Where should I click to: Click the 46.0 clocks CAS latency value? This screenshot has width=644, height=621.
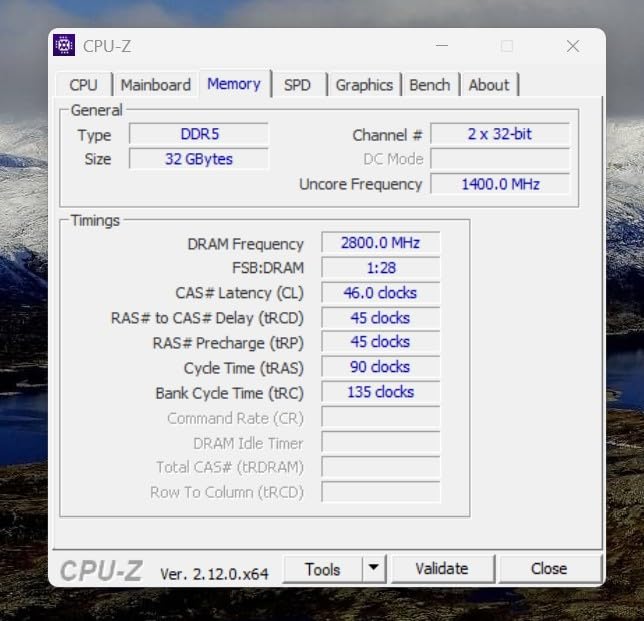[381, 293]
